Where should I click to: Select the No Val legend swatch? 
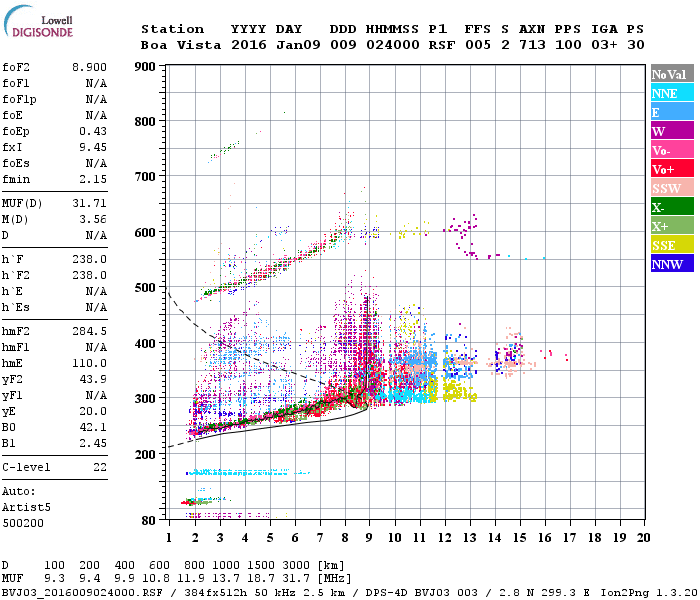coord(672,74)
